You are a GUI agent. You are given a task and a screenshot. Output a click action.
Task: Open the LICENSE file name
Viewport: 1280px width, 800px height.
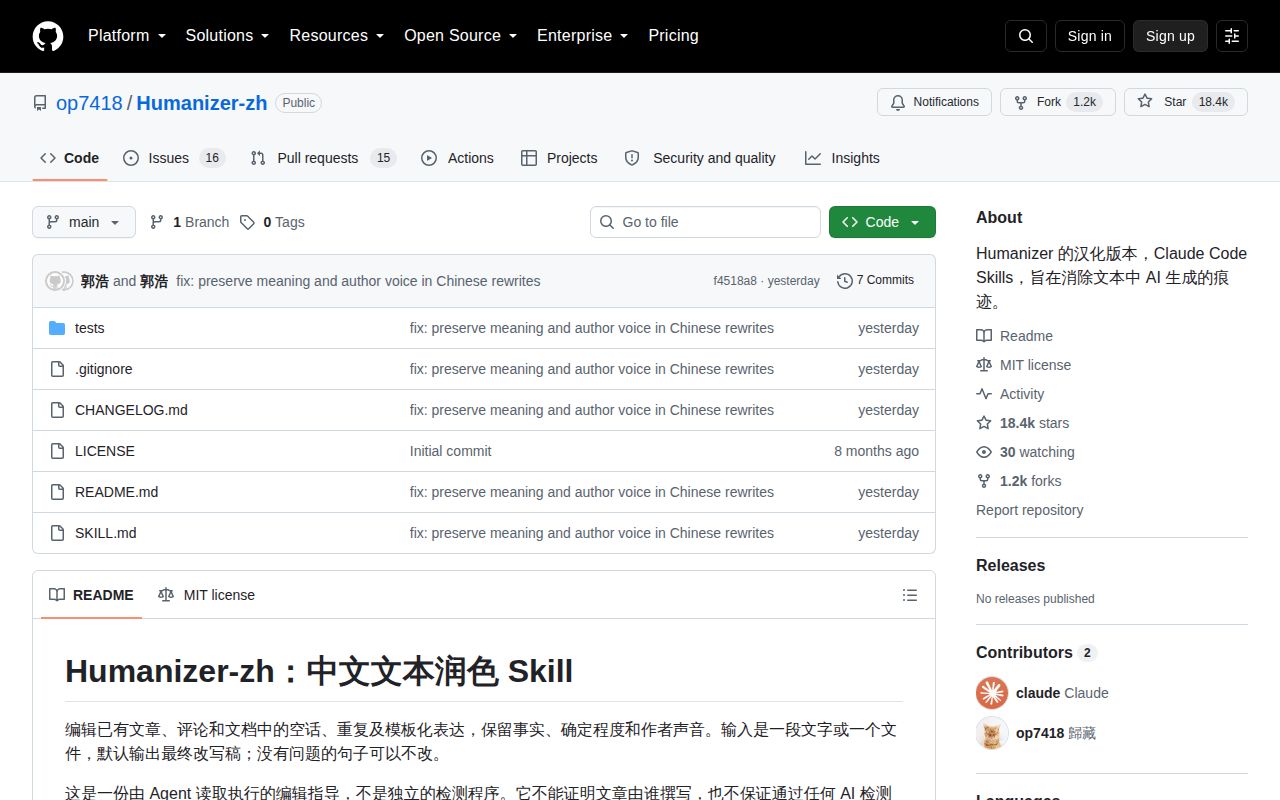coord(105,451)
